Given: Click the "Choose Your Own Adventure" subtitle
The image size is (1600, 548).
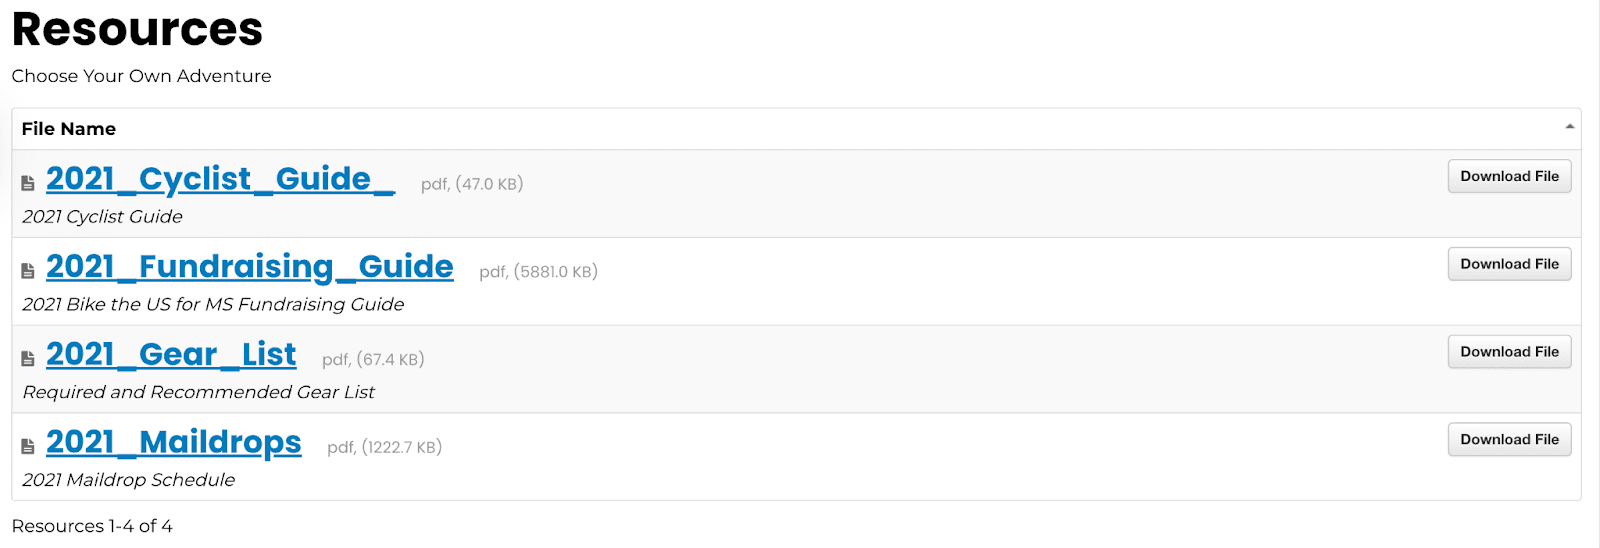Looking at the screenshot, I should [x=141, y=76].
